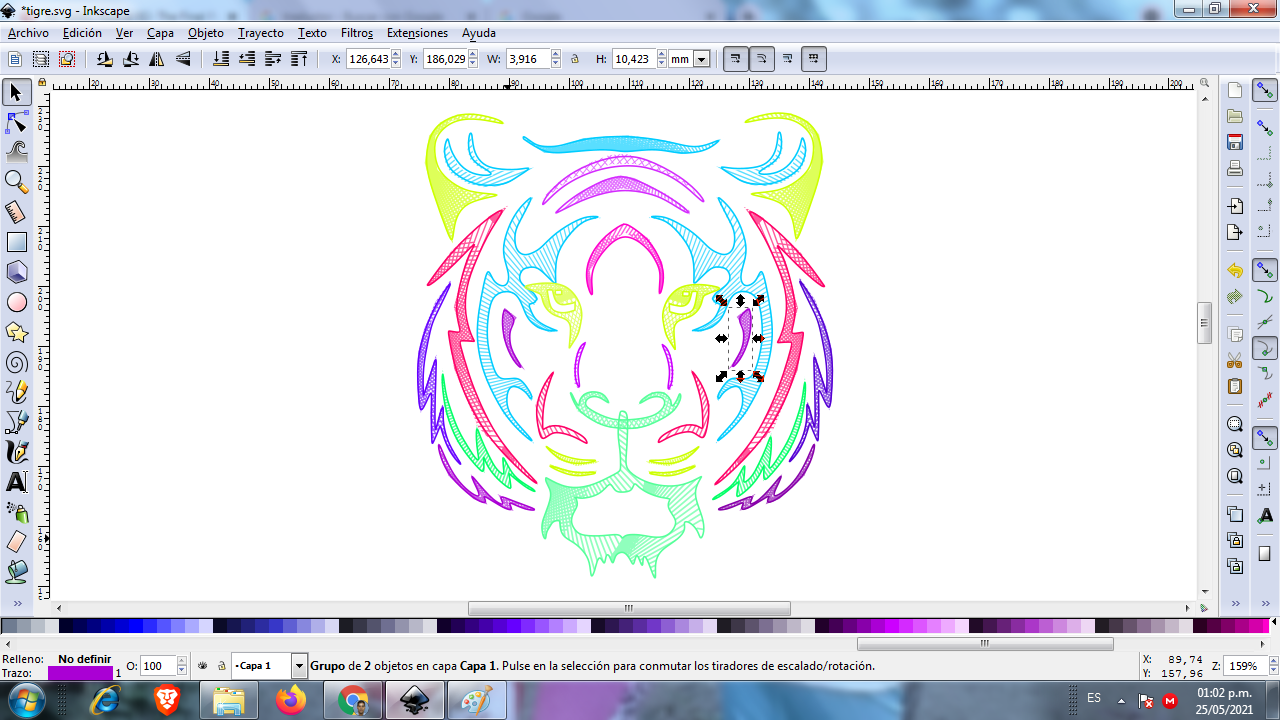
Task: Click the horizontal canvas scrollbar thumb
Action: click(x=629, y=608)
